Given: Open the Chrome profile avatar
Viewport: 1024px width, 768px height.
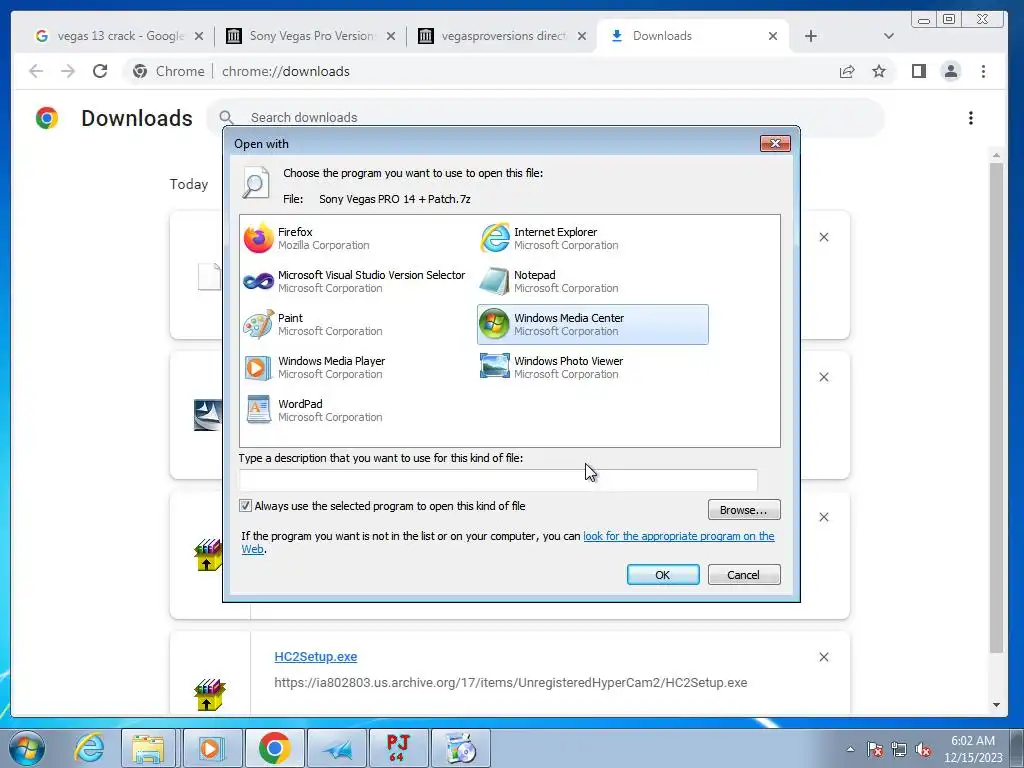Looking at the screenshot, I should click(x=951, y=71).
